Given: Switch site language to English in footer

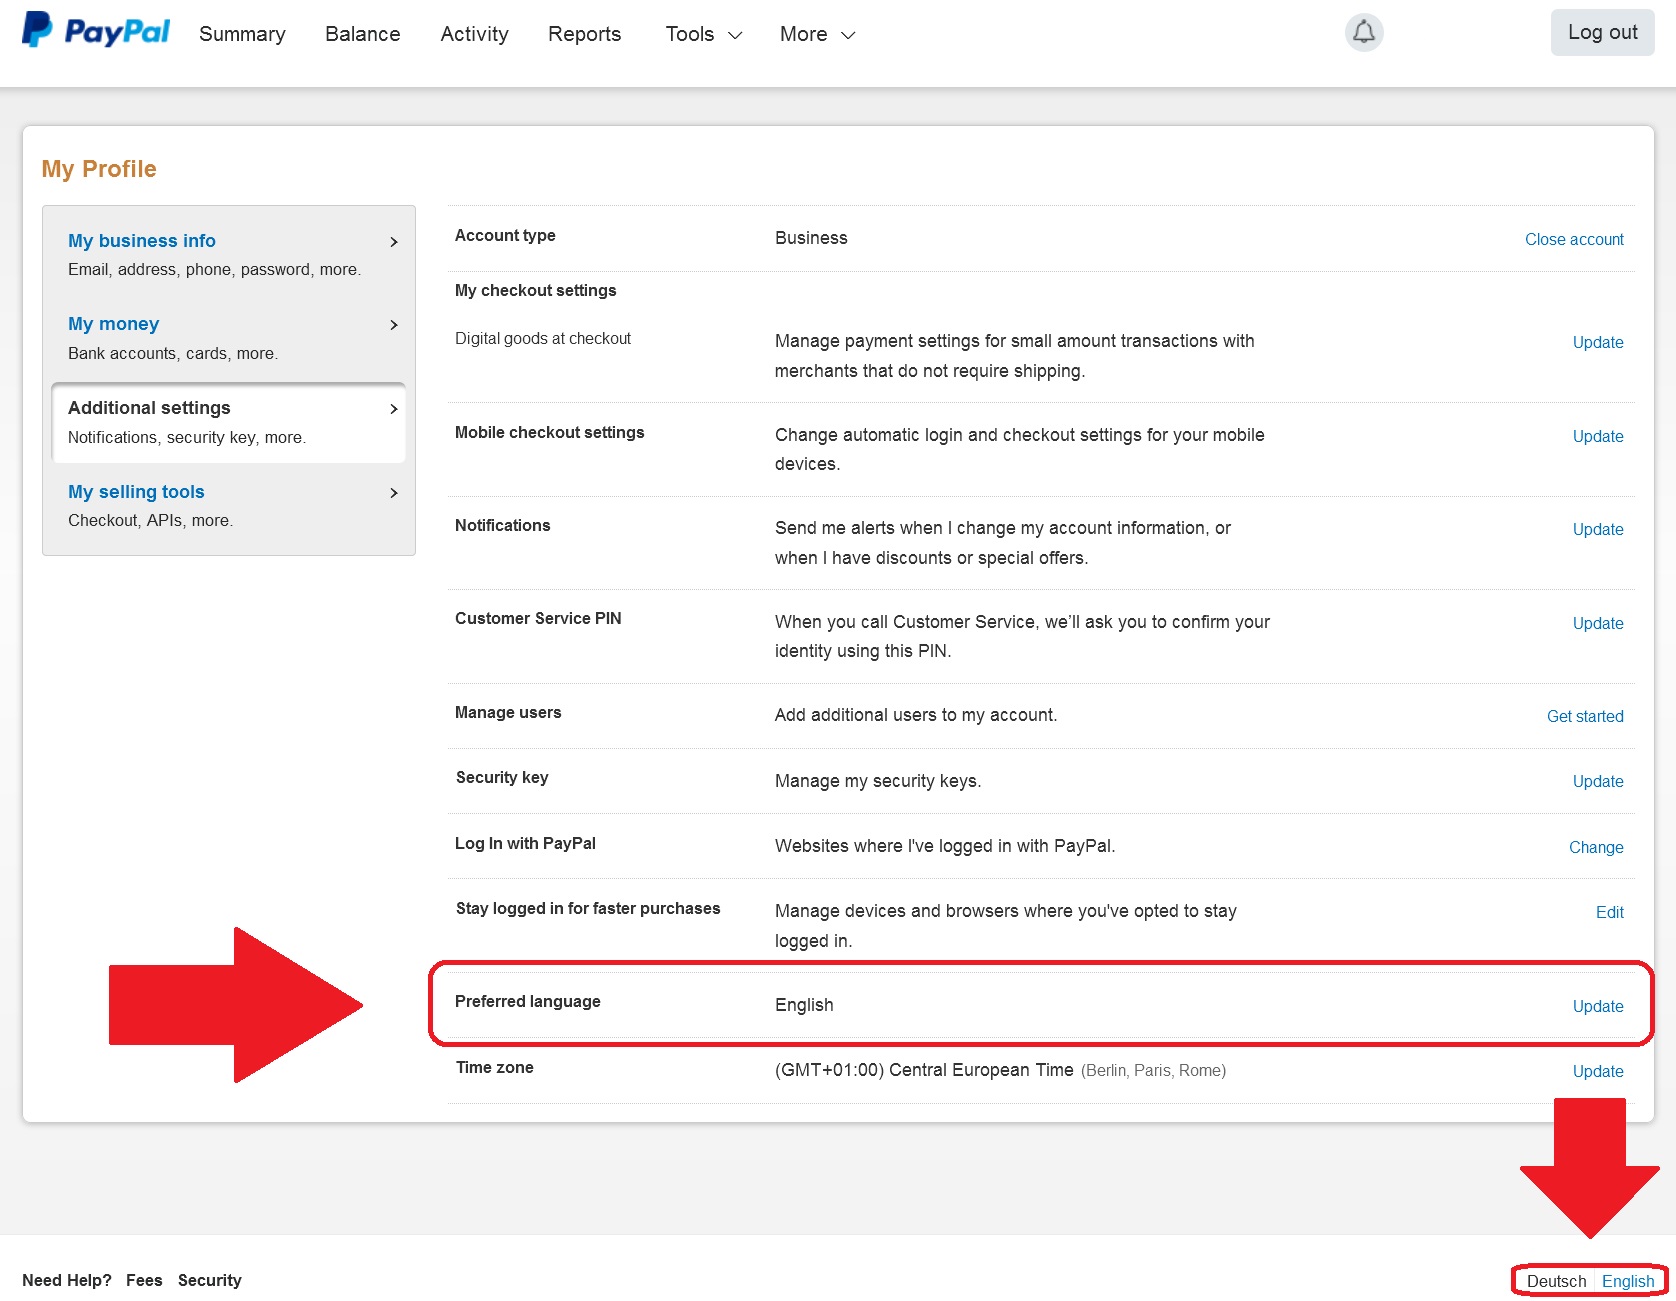Looking at the screenshot, I should [x=1628, y=1282].
